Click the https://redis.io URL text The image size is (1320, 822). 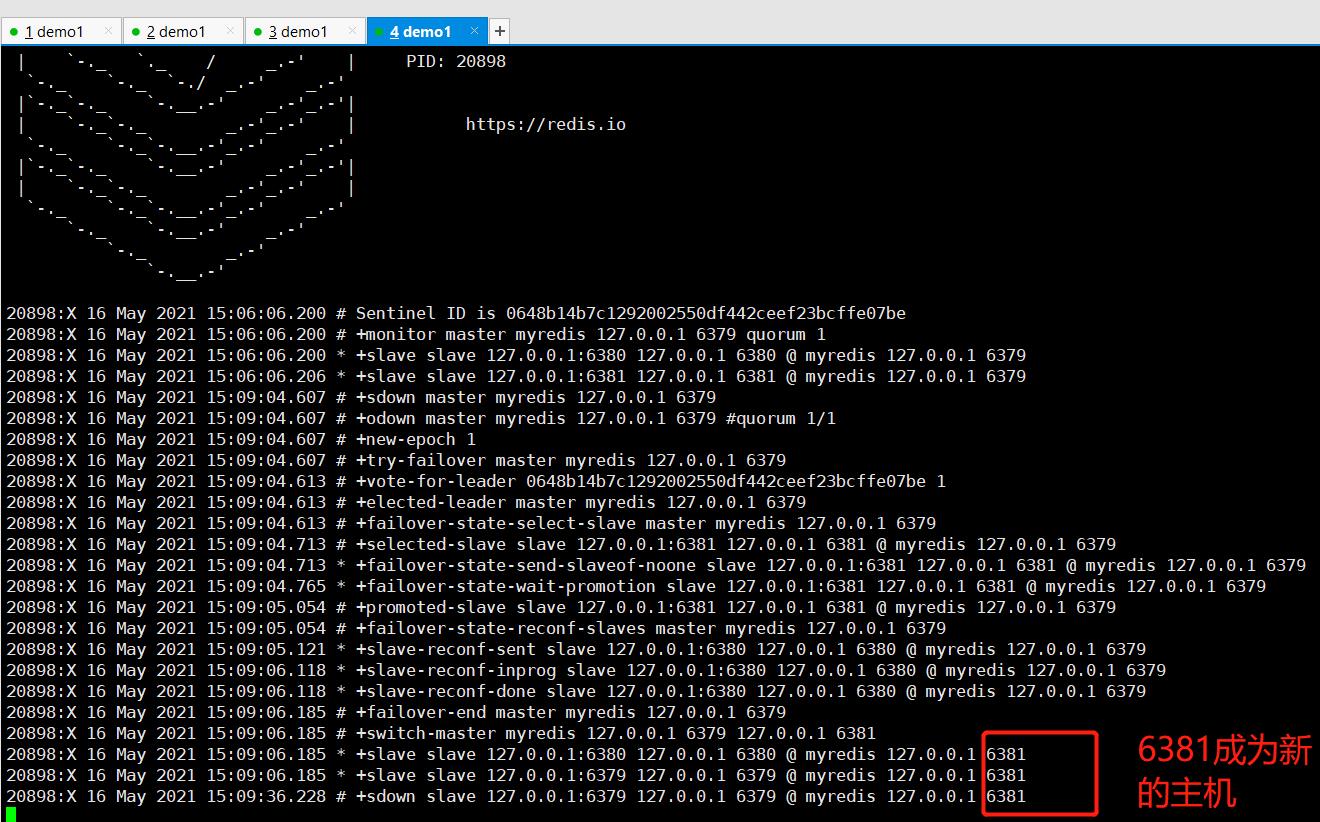click(546, 124)
